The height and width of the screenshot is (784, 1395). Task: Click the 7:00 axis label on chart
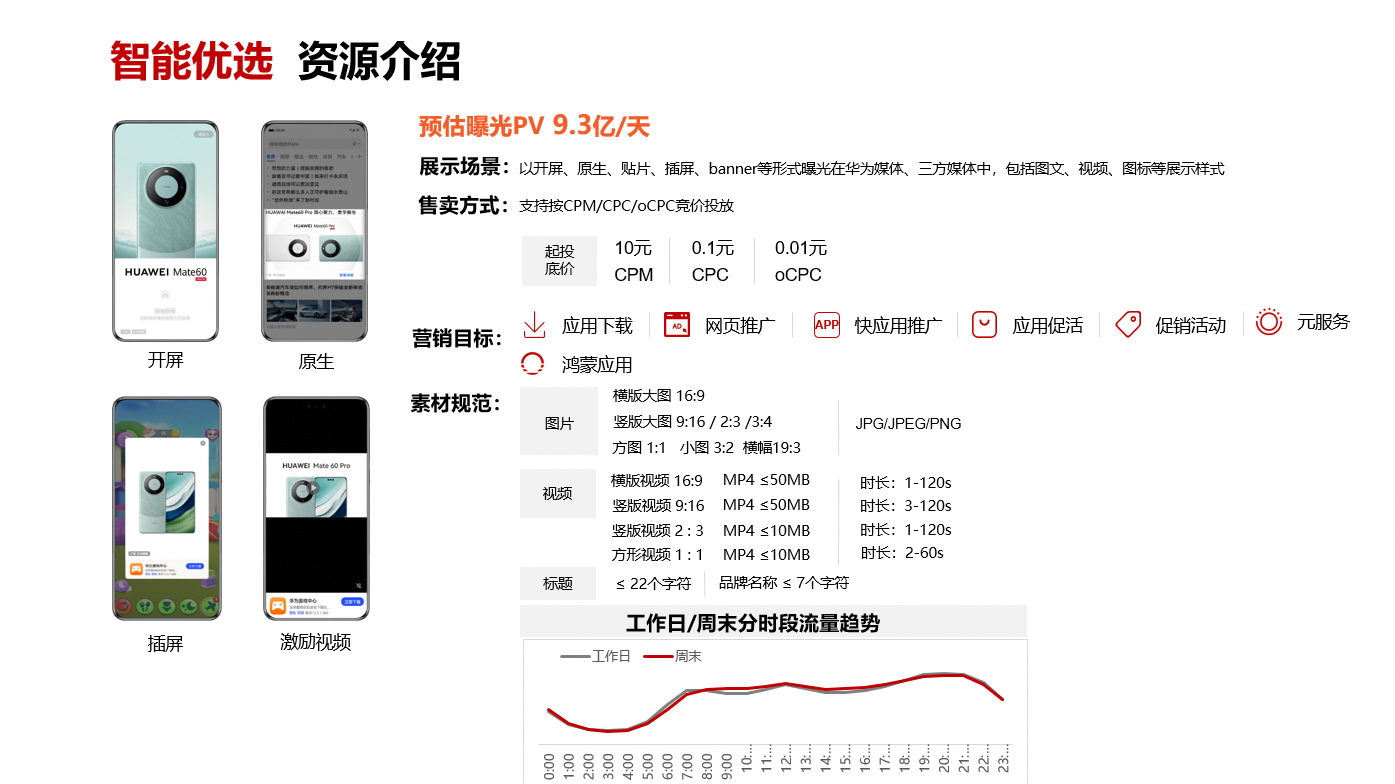[687, 767]
